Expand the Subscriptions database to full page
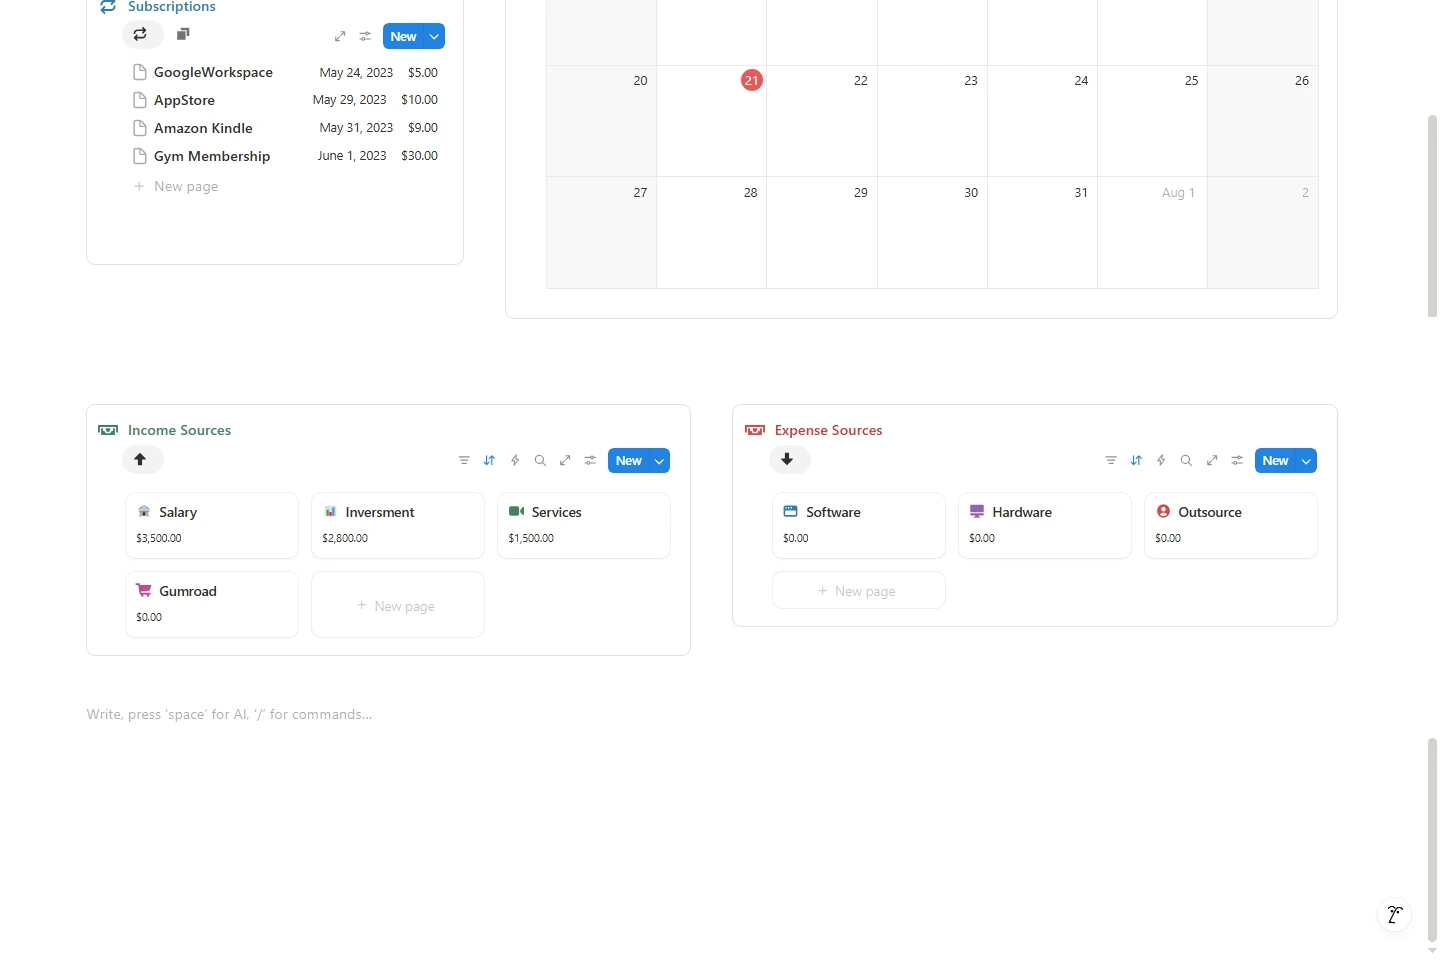Viewport: 1440px width, 960px height. (x=340, y=36)
